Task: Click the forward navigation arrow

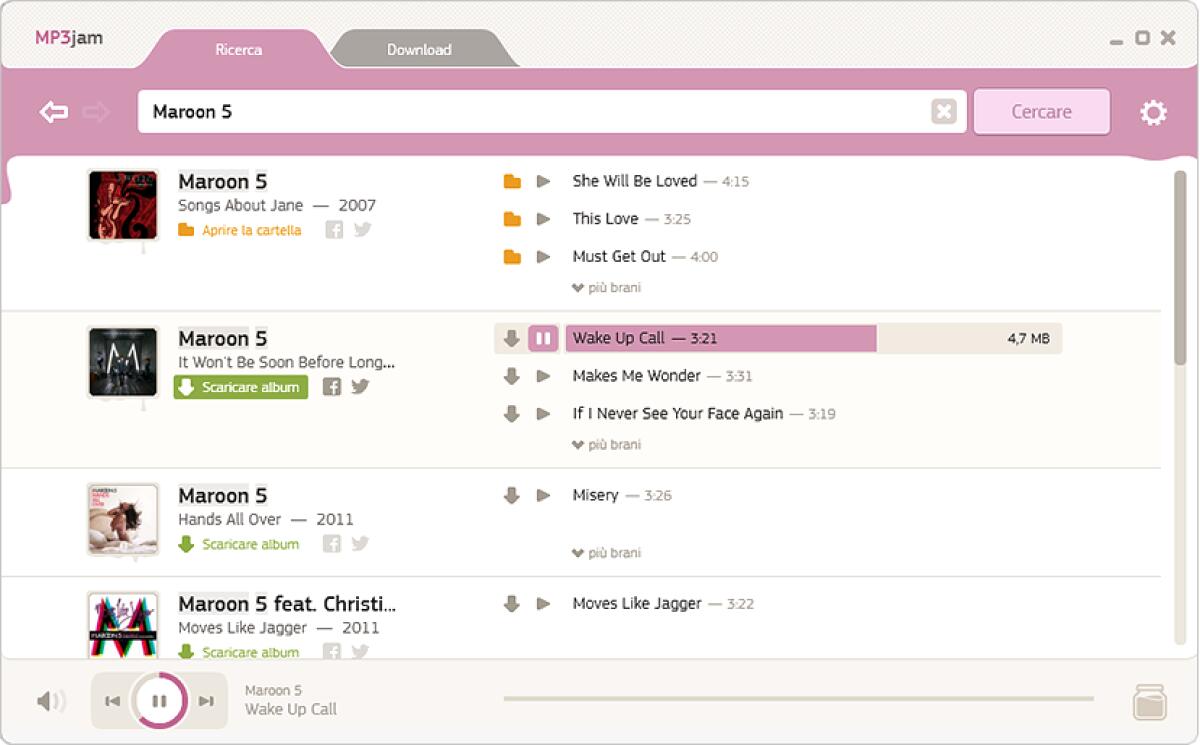Action: coord(96,111)
